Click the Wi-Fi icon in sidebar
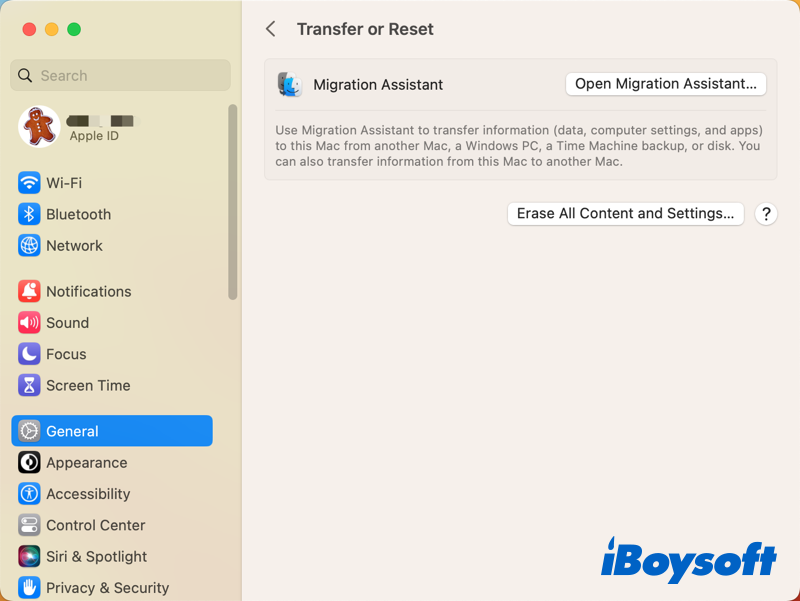The height and width of the screenshot is (601, 800). pyautogui.click(x=29, y=183)
